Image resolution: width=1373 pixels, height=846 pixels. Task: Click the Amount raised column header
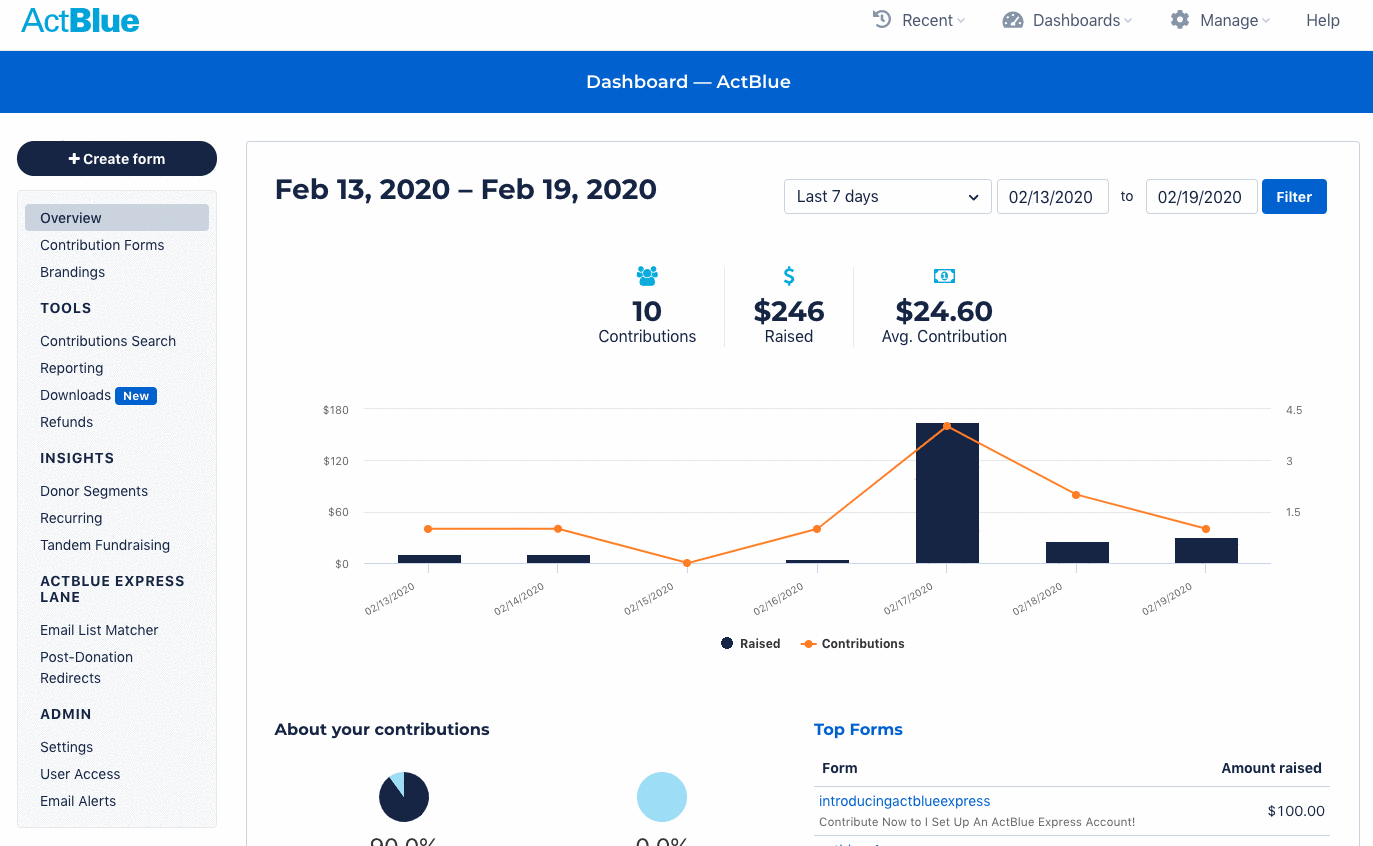(1271, 768)
